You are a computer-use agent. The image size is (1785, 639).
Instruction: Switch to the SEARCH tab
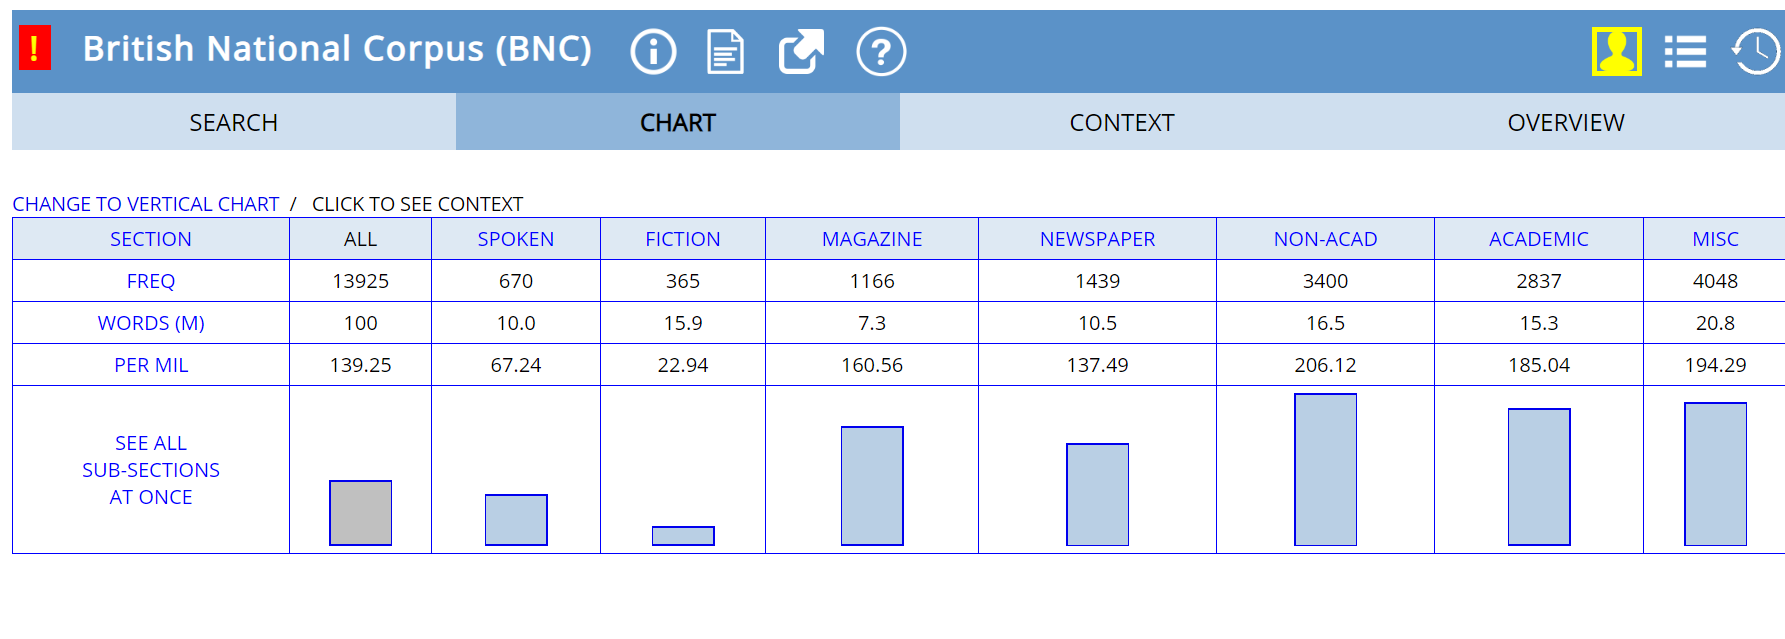233,123
